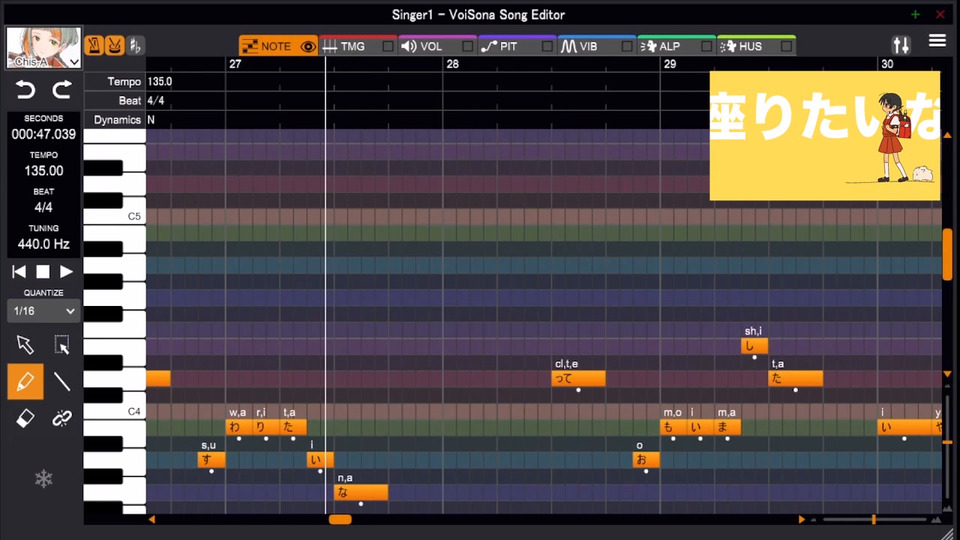Enable the VOL checkbox
The height and width of the screenshot is (540, 960).
(x=467, y=47)
